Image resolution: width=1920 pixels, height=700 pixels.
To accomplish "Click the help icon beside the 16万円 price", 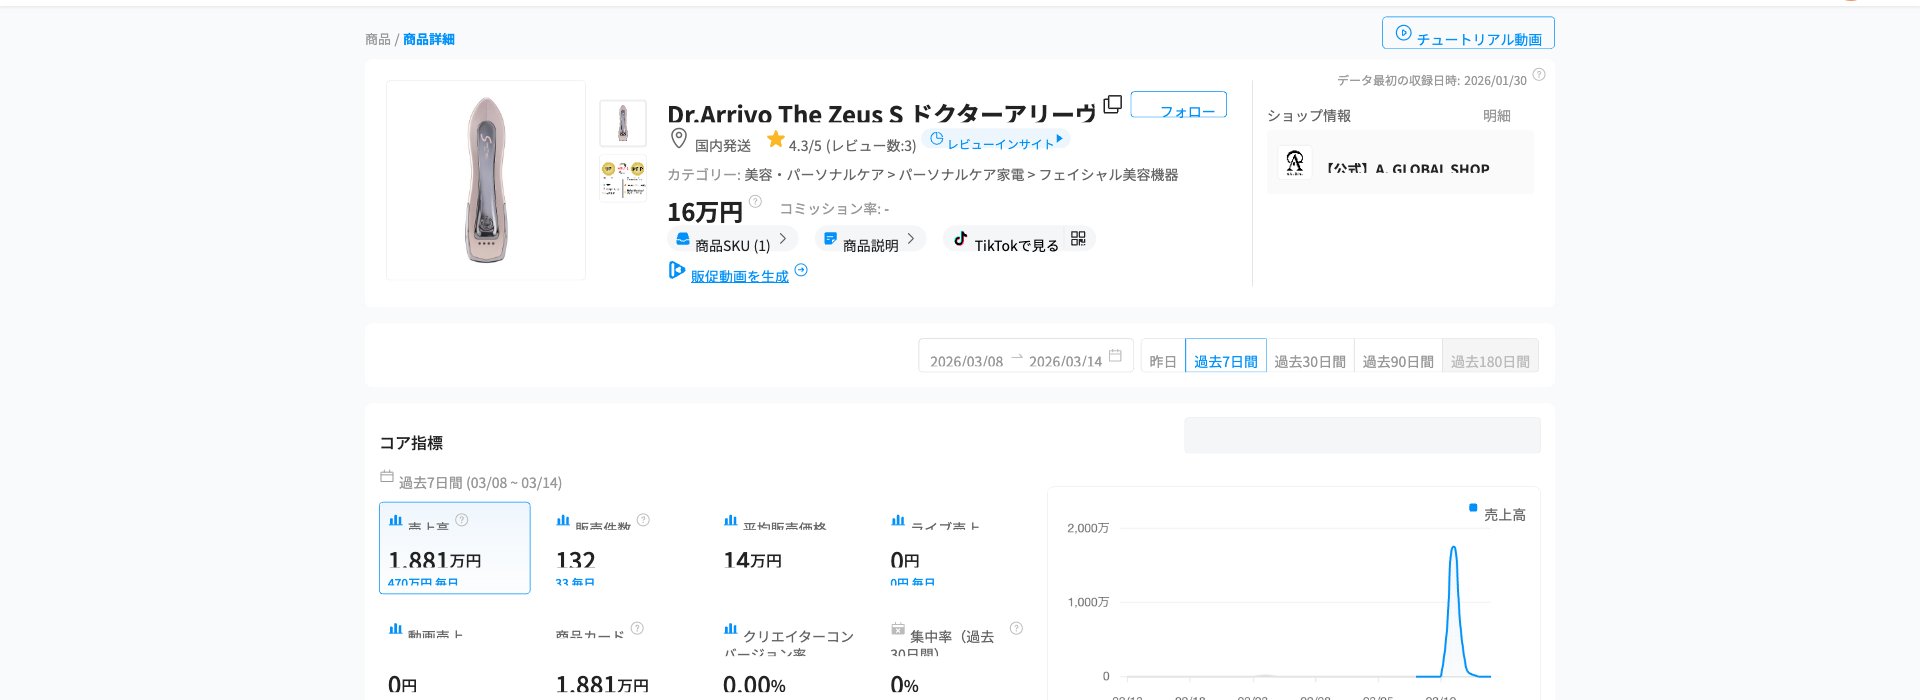I will coord(755,201).
